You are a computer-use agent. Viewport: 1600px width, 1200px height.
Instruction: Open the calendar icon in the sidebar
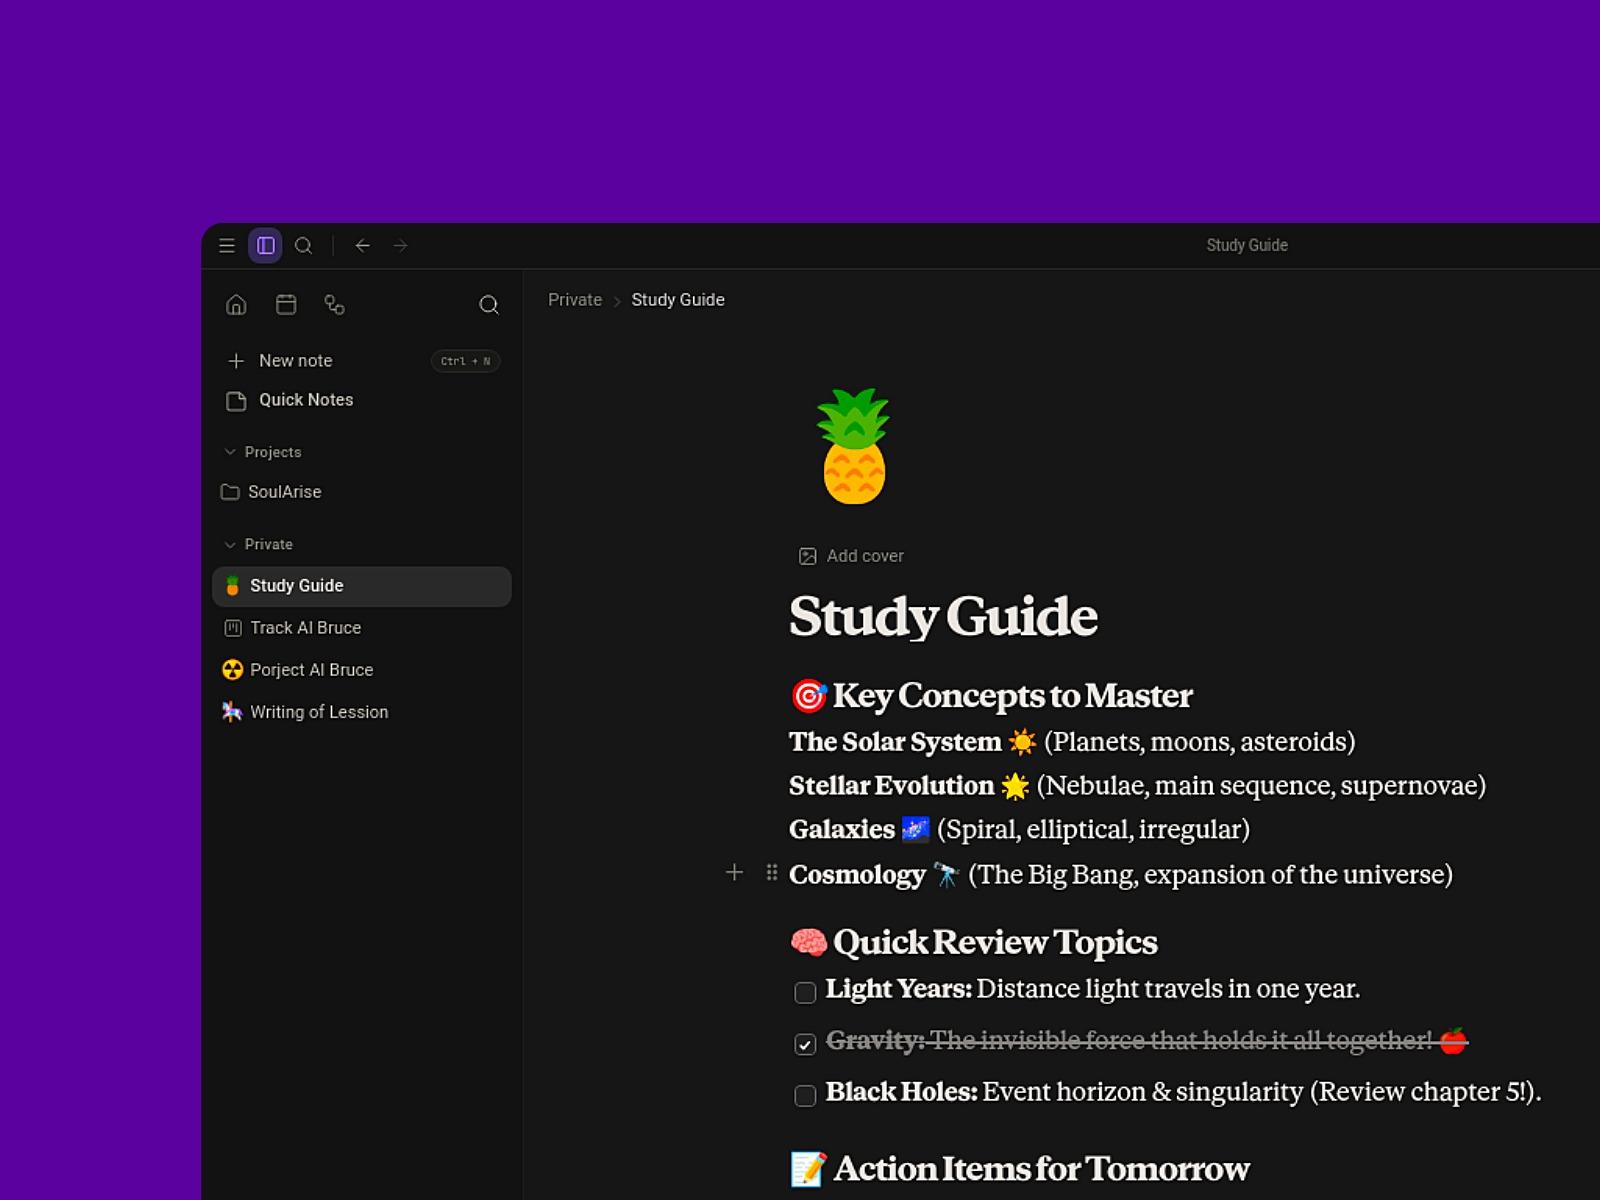pyautogui.click(x=286, y=304)
